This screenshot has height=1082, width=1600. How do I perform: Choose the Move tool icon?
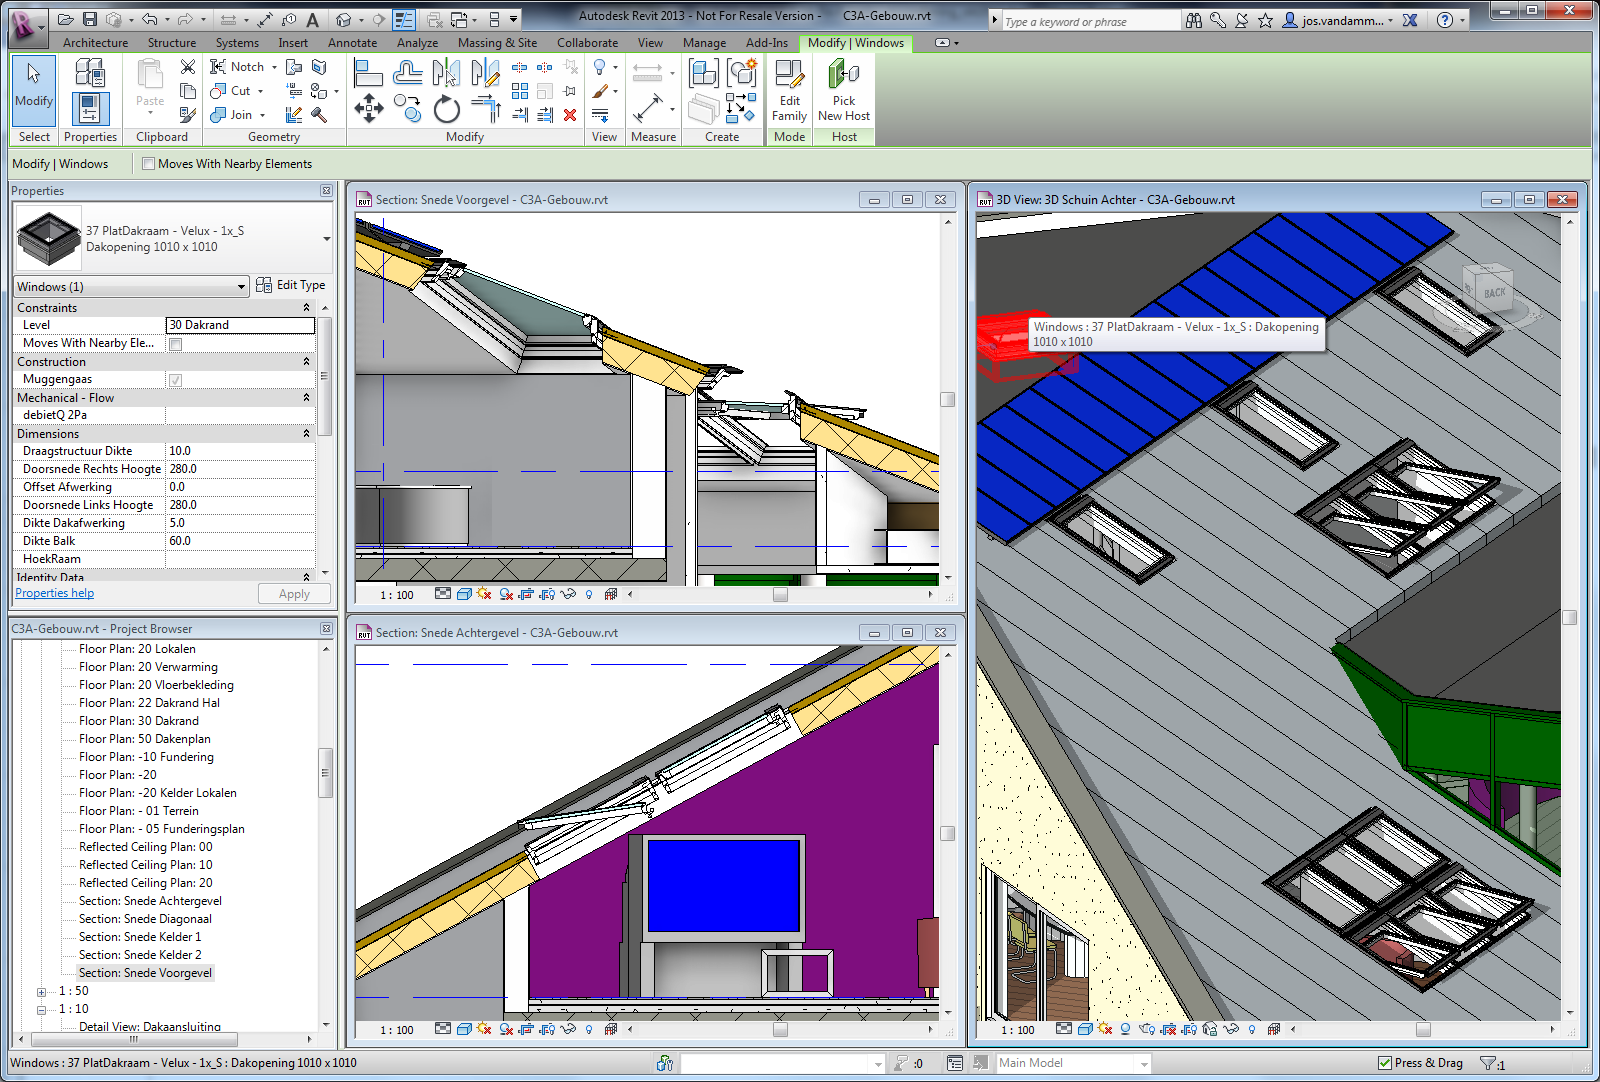(368, 108)
